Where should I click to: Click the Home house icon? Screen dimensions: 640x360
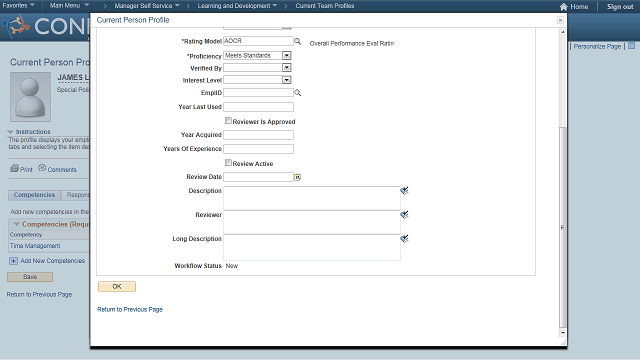[564, 7]
